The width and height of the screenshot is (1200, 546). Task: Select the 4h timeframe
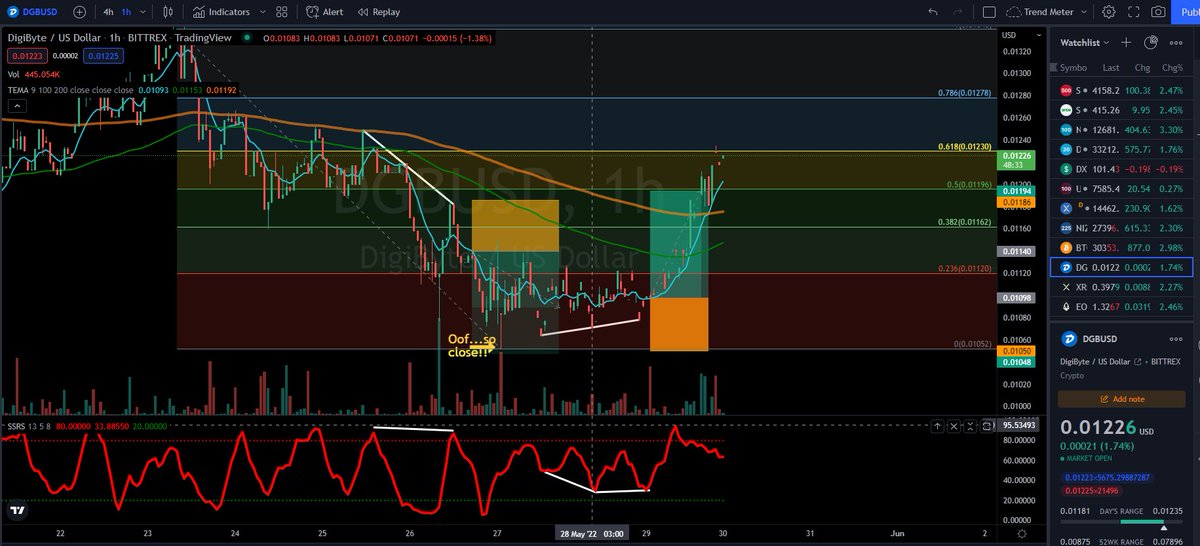click(x=107, y=12)
